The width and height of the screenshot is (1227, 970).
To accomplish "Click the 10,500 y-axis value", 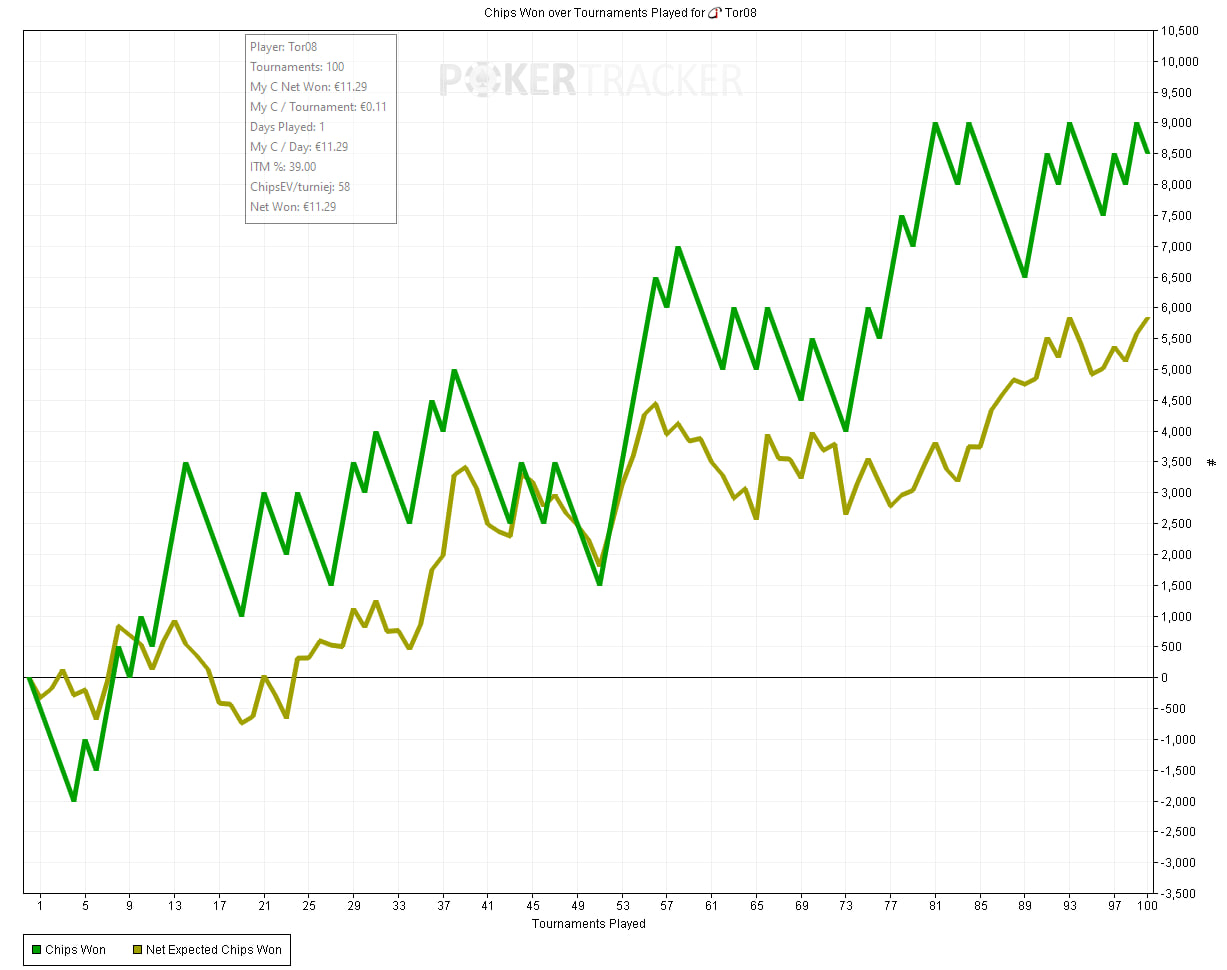I will (1180, 30).
